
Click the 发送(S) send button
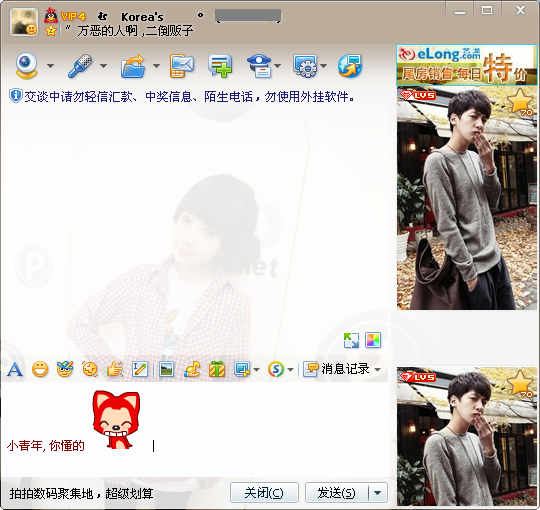(336, 493)
